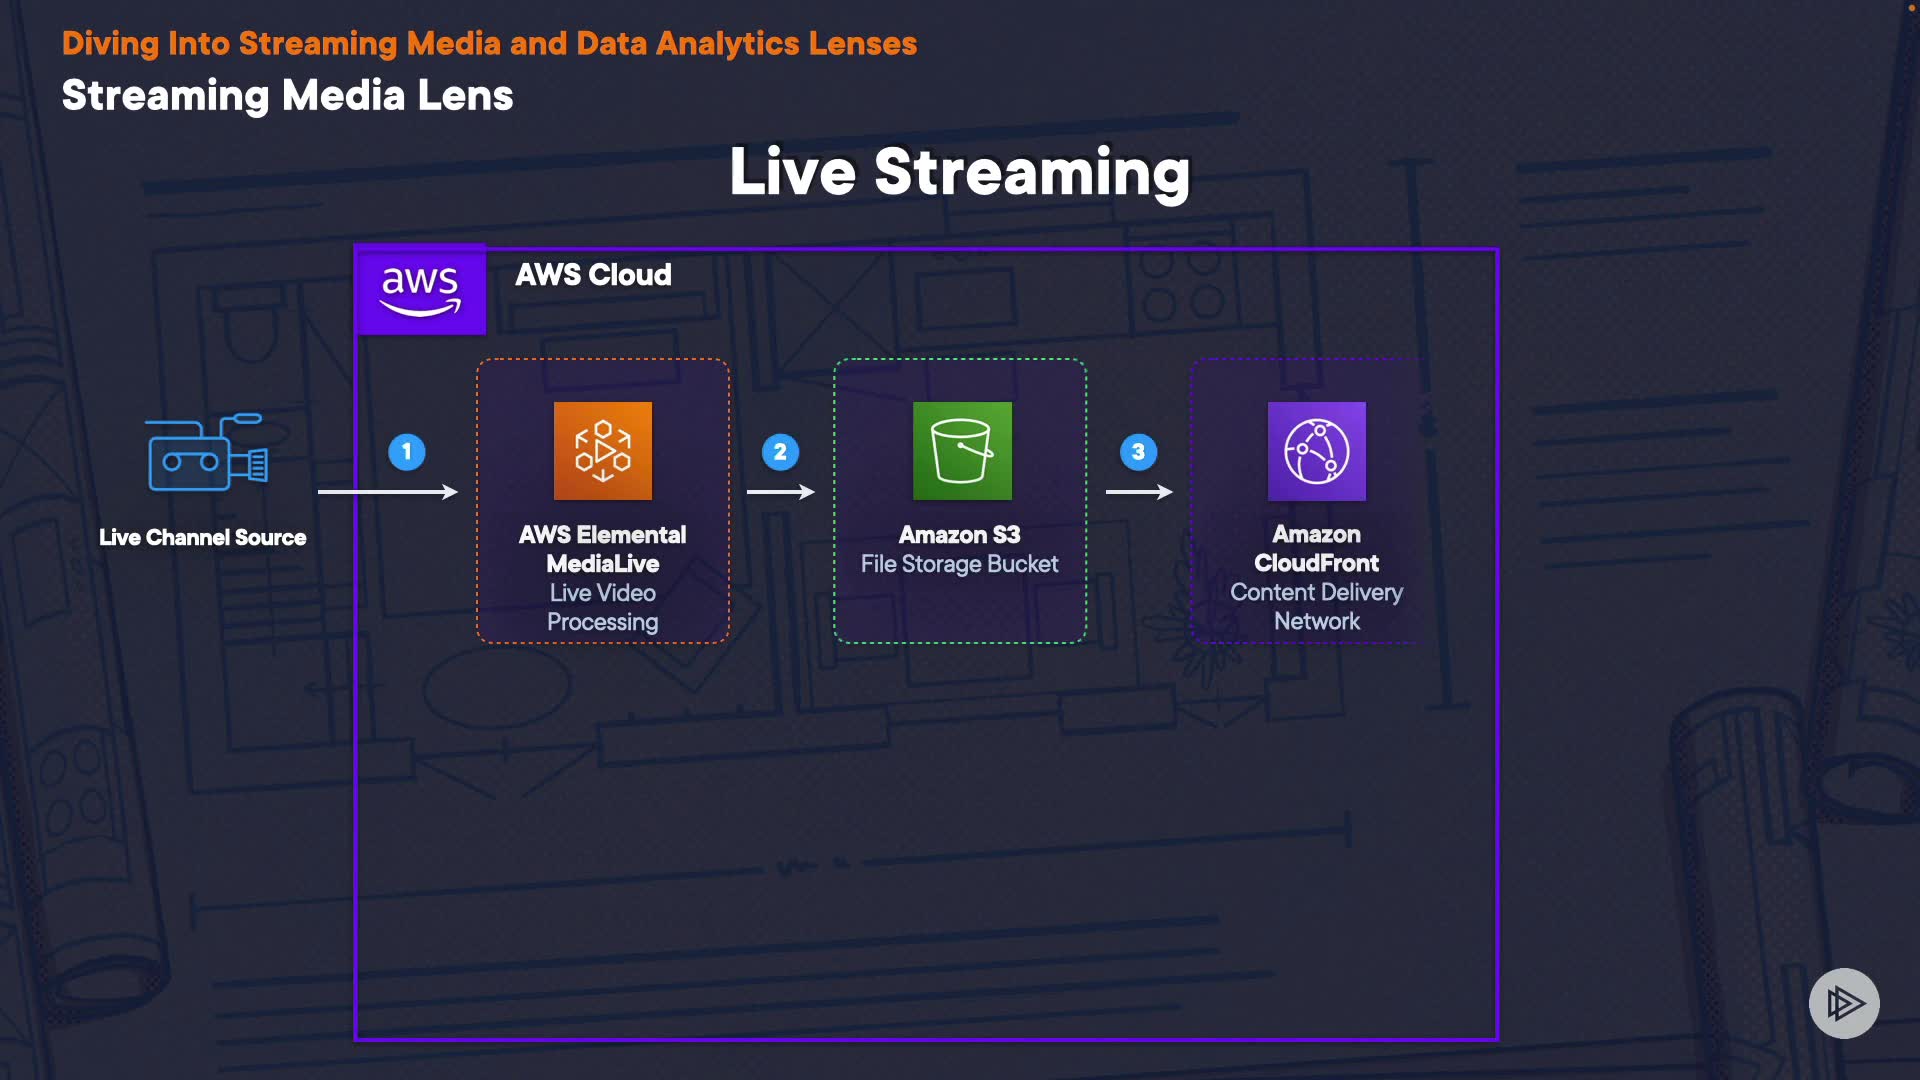This screenshot has height=1080, width=1920.
Task: Click the Live Video Processing text
Action: click(603, 607)
